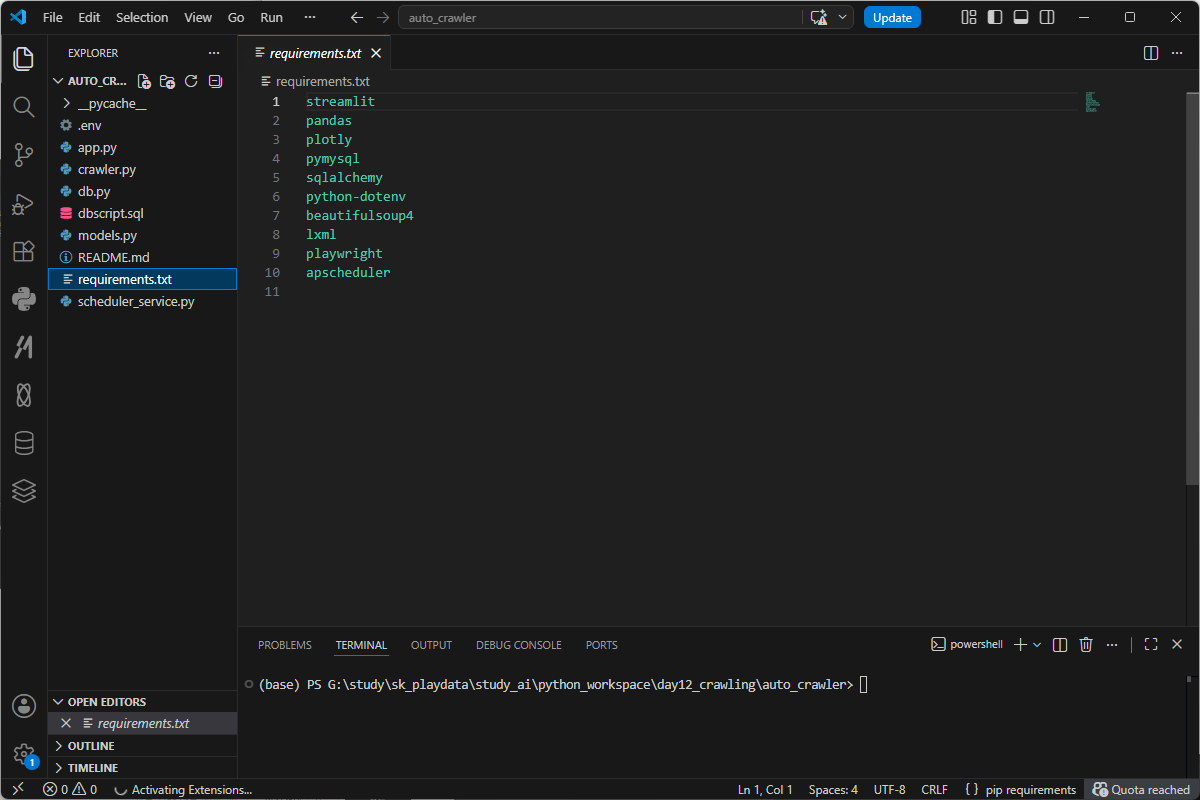This screenshot has width=1200, height=800.
Task: Click the auto_crawler command center search box
Action: coord(600,17)
